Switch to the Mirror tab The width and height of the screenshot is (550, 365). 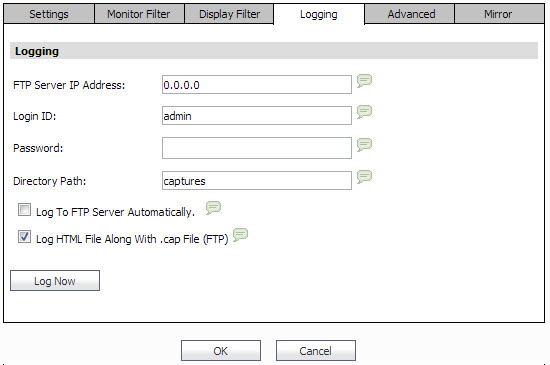pyautogui.click(x=499, y=14)
